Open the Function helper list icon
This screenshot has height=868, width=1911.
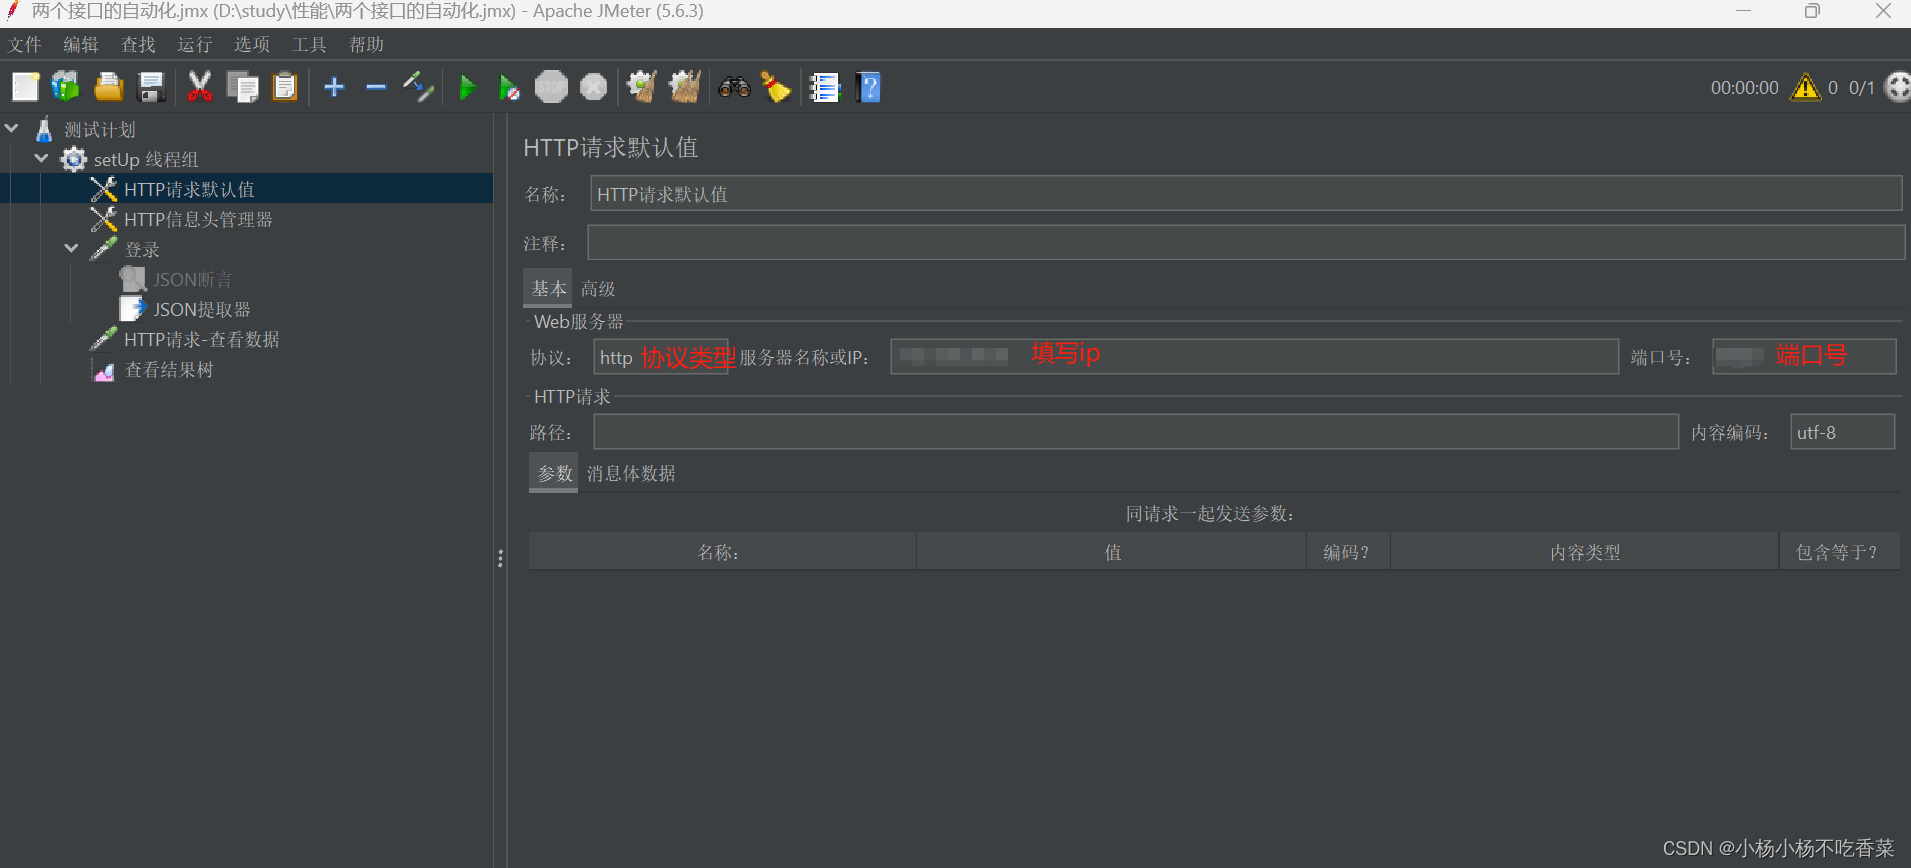click(825, 87)
